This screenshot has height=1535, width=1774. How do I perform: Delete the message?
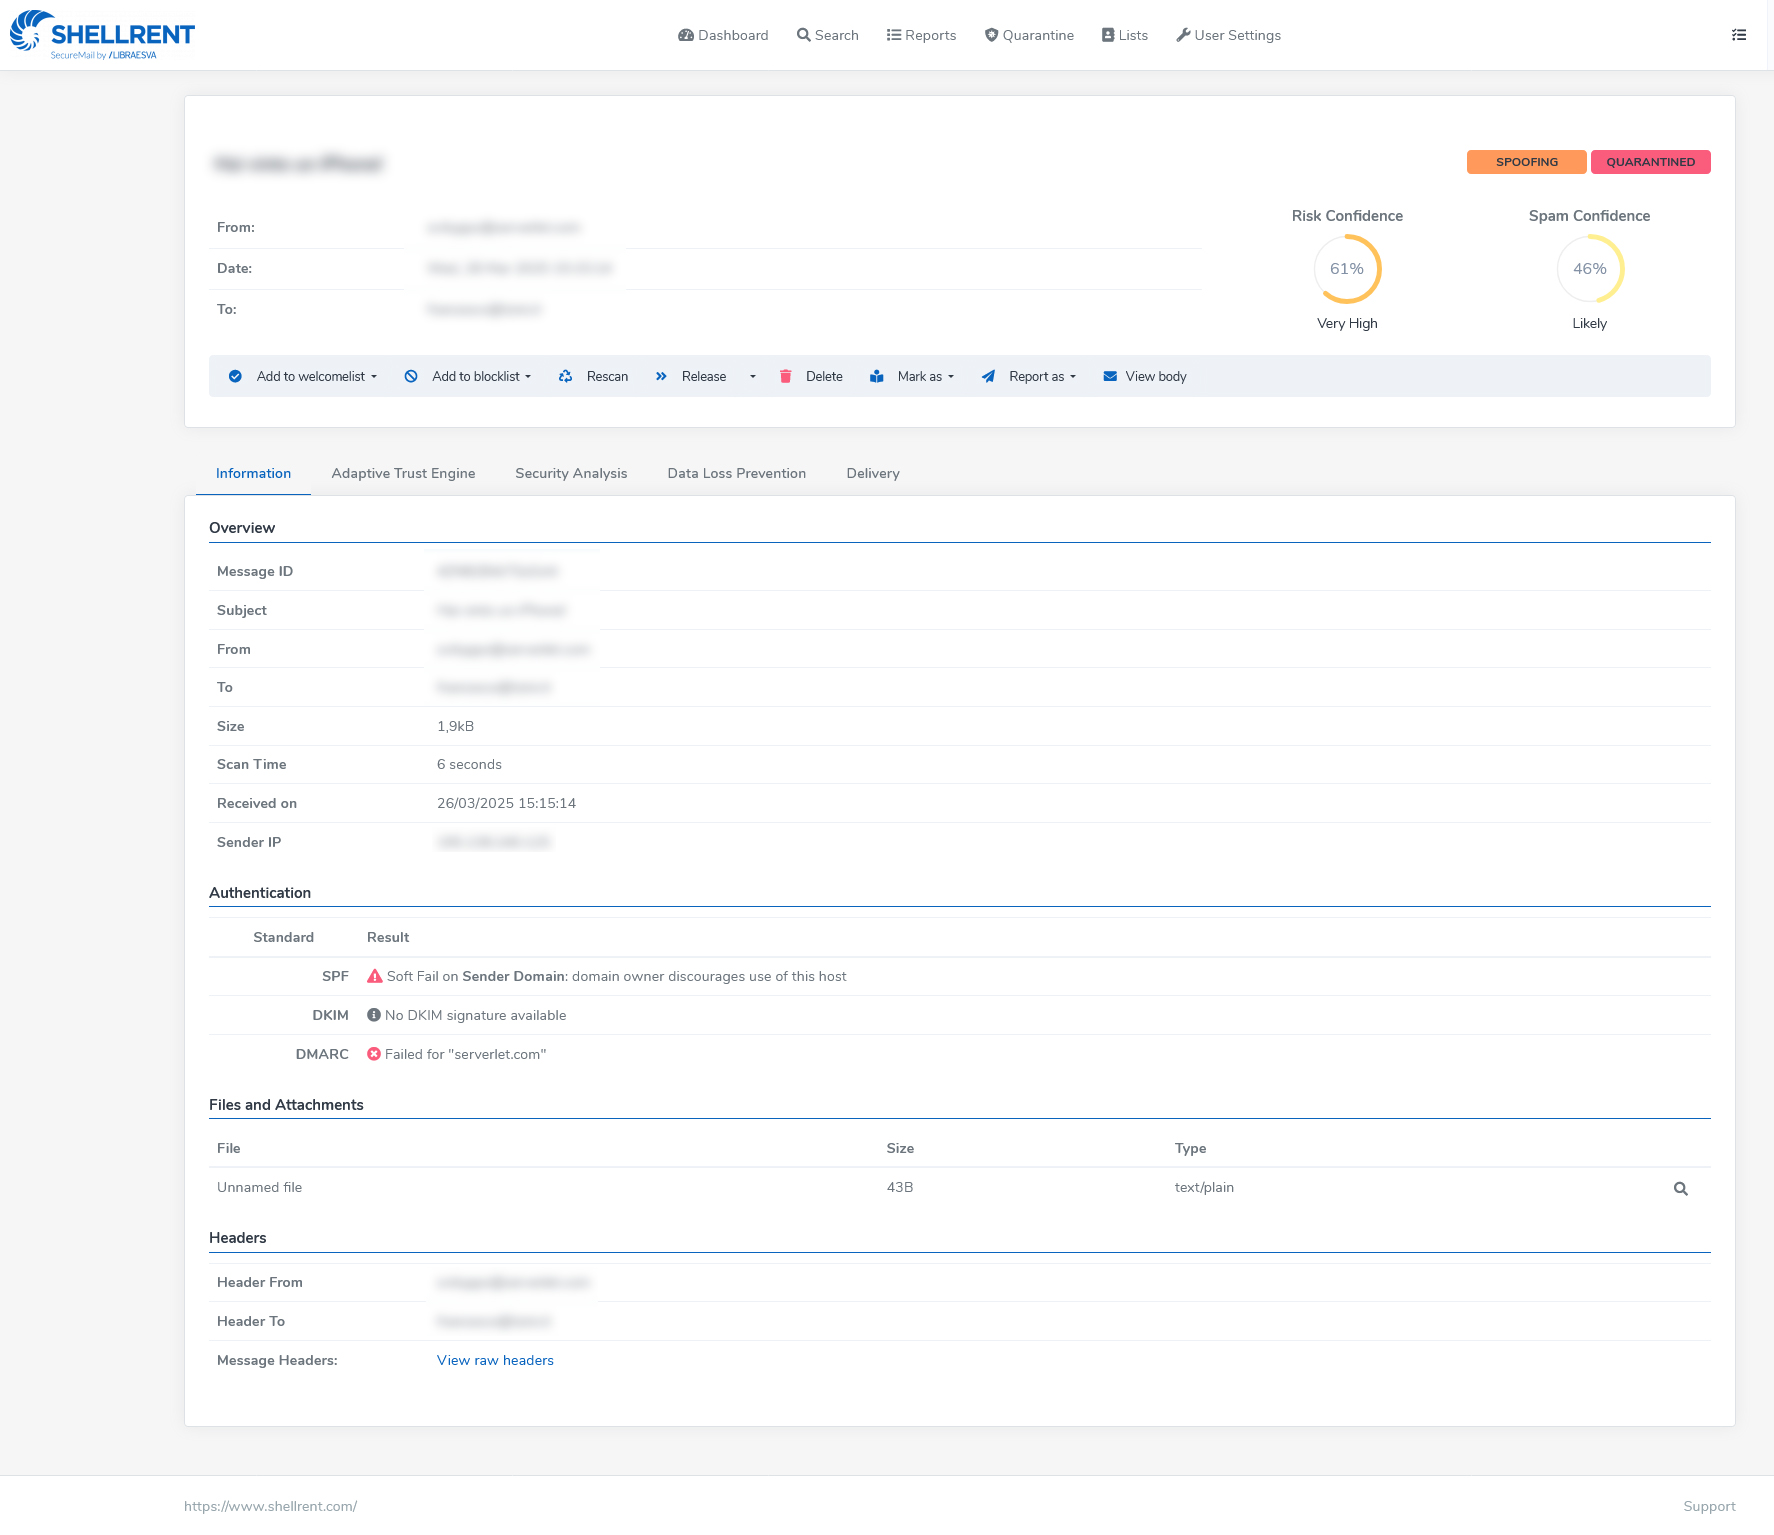tap(811, 377)
